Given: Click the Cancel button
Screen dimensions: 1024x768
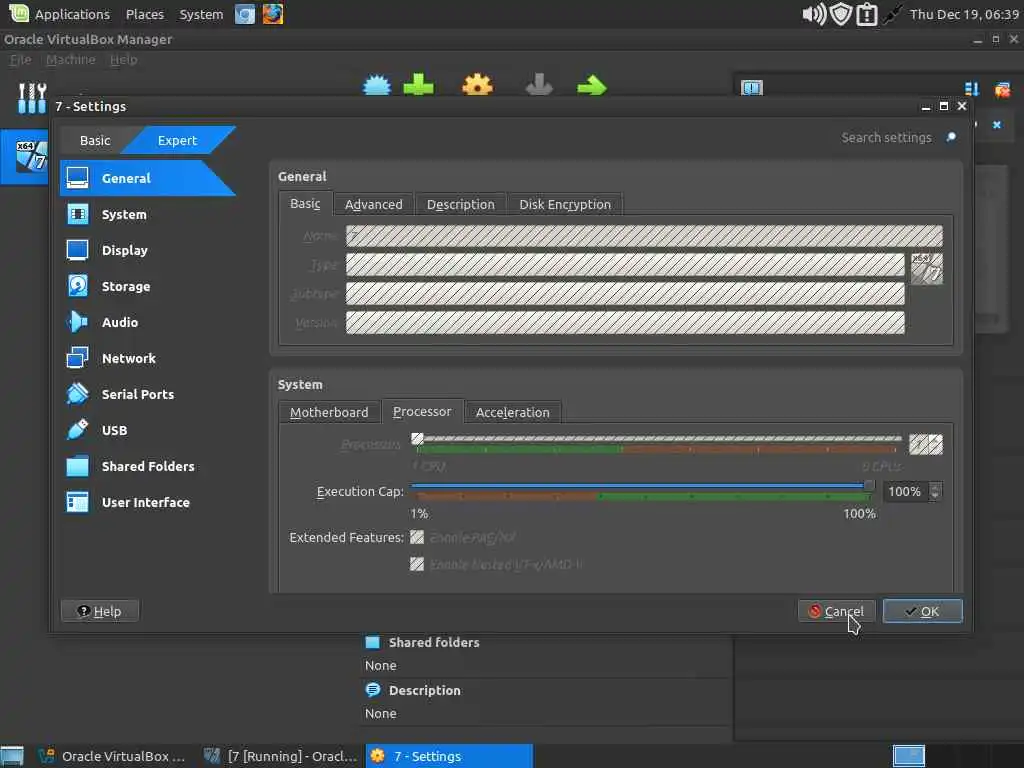Looking at the screenshot, I should [x=836, y=611].
